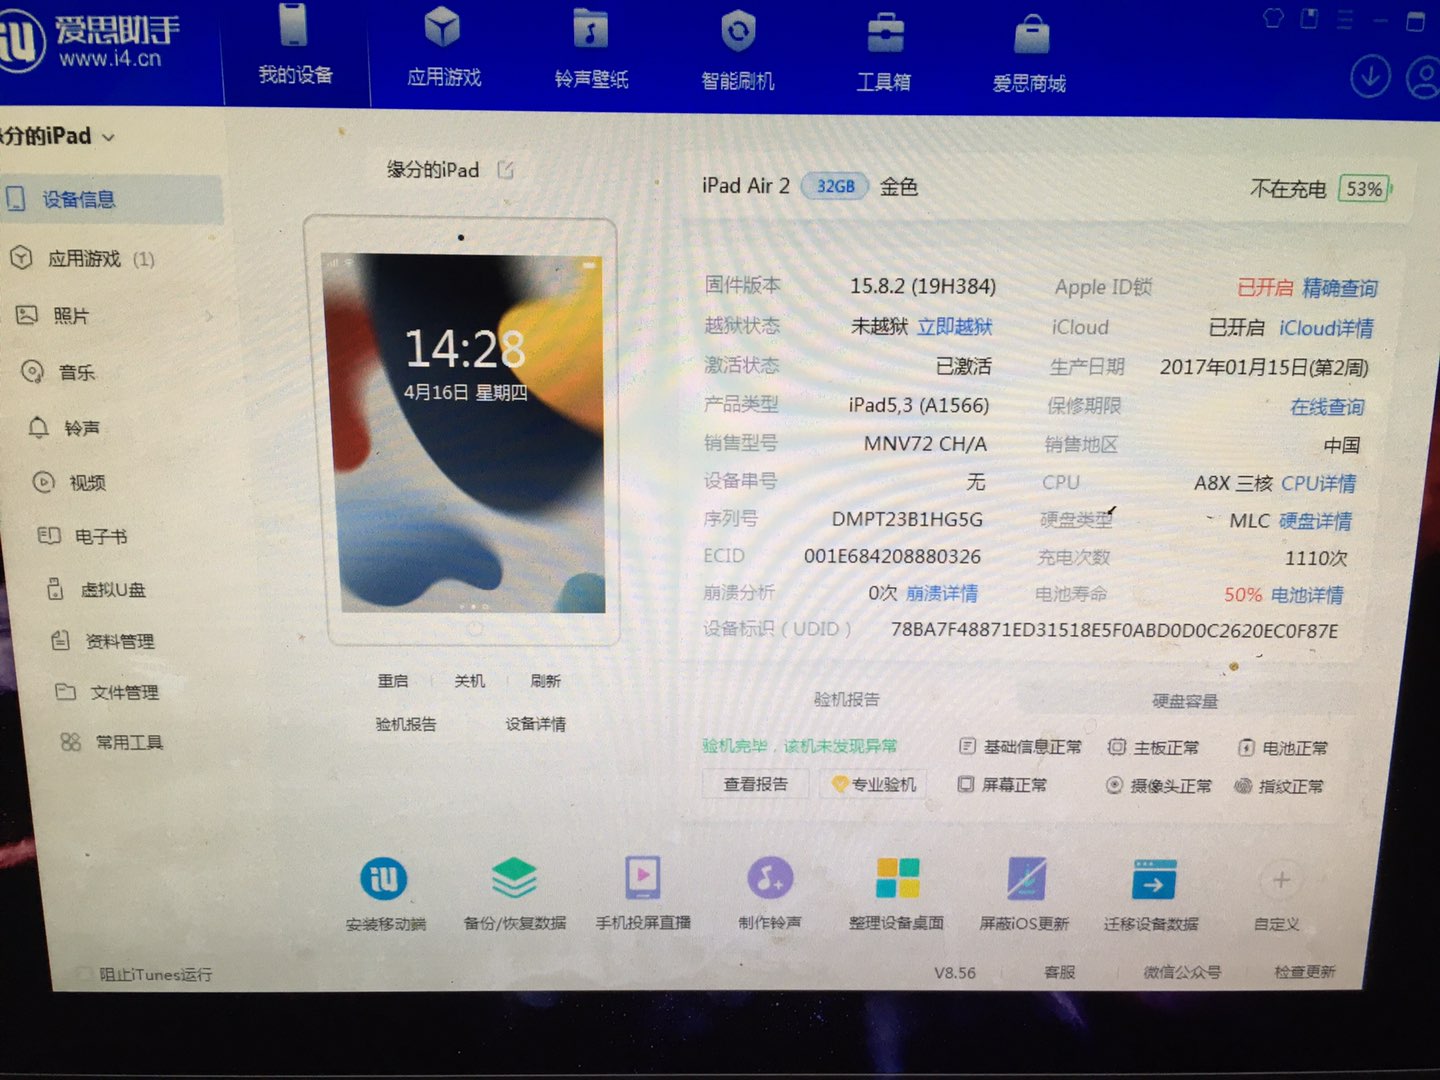Open the 智能刷机 top tab
1440x1080 pixels.
738,52
